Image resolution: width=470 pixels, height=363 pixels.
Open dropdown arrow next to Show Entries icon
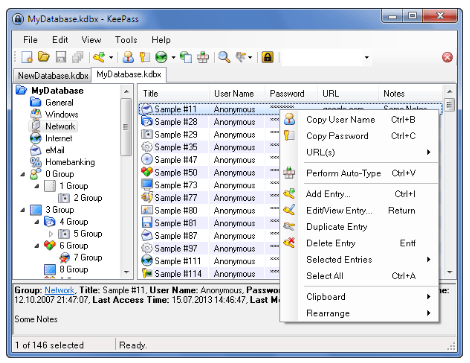(250, 57)
